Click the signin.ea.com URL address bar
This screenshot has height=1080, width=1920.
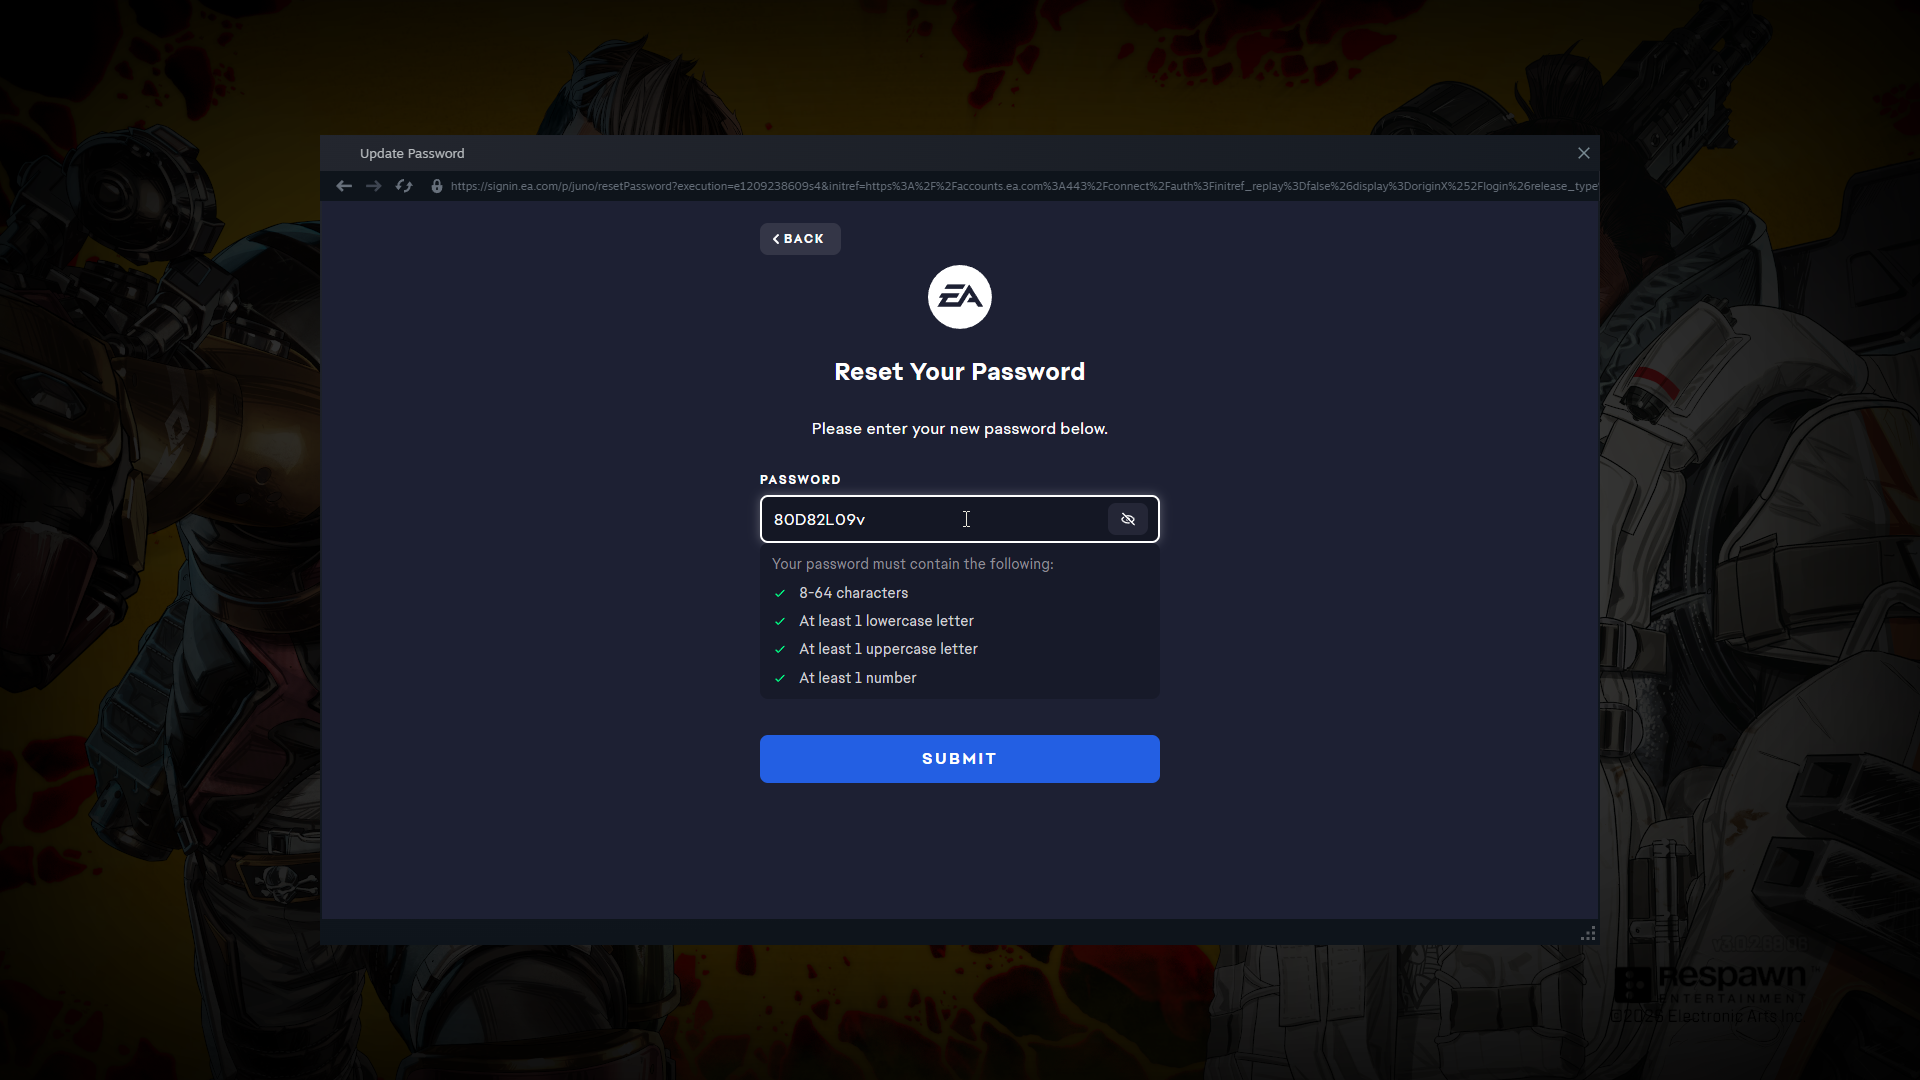1024,186
